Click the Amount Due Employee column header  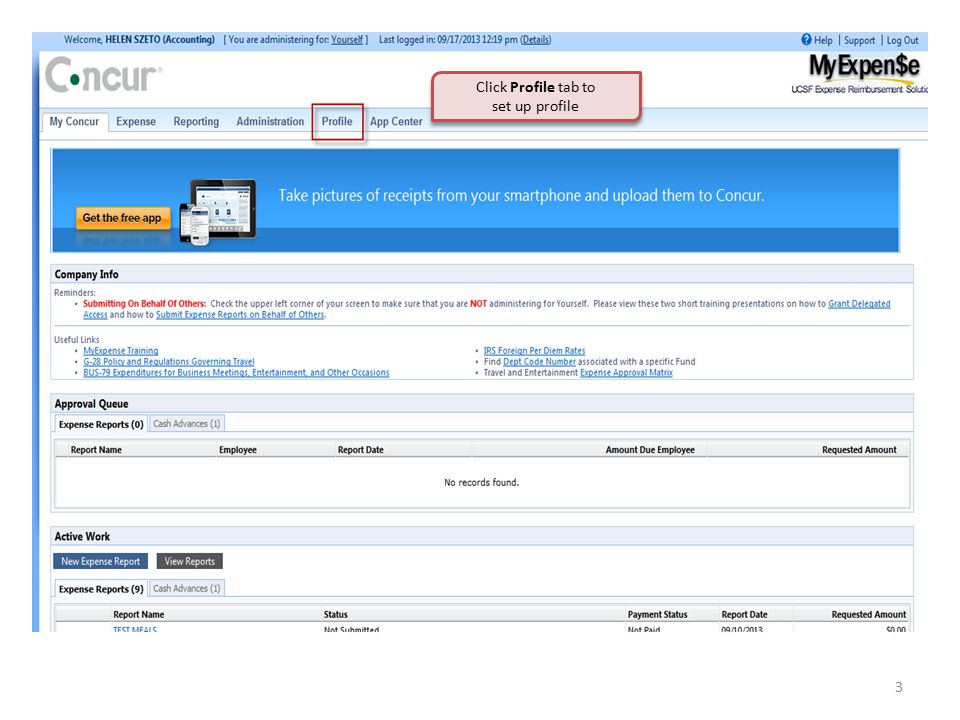tap(650, 450)
